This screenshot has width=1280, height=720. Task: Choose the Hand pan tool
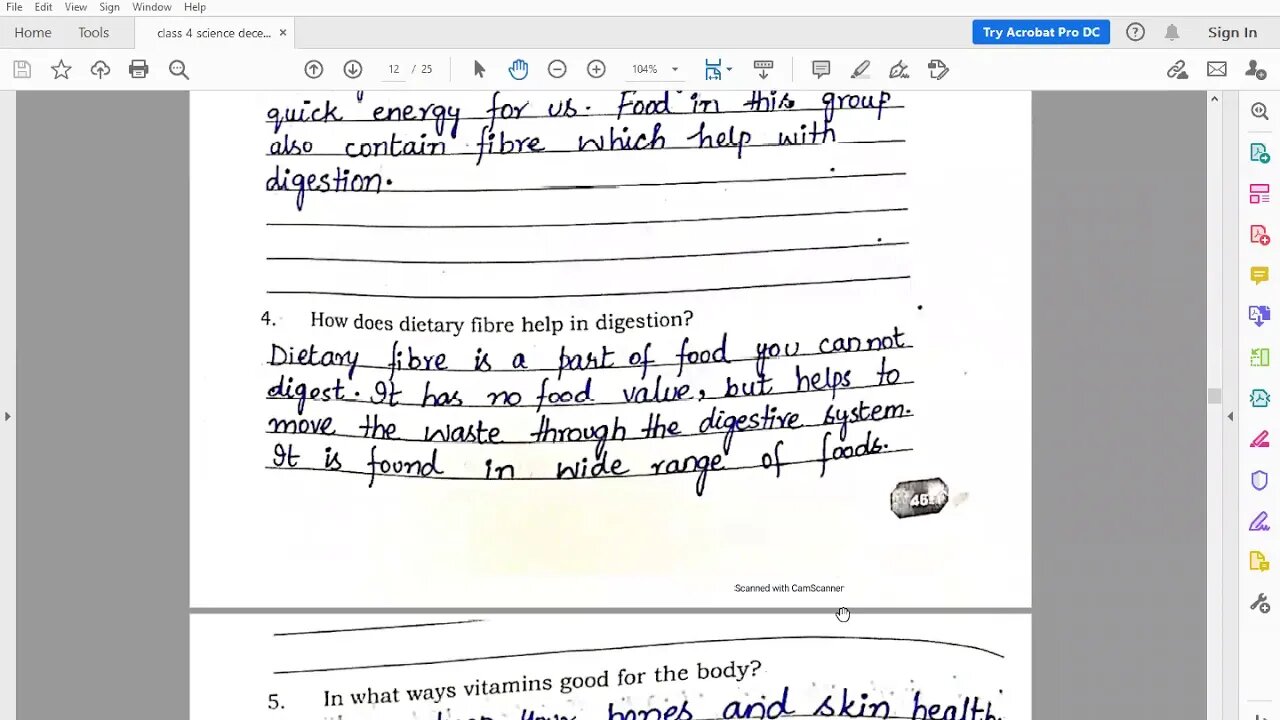click(518, 69)
